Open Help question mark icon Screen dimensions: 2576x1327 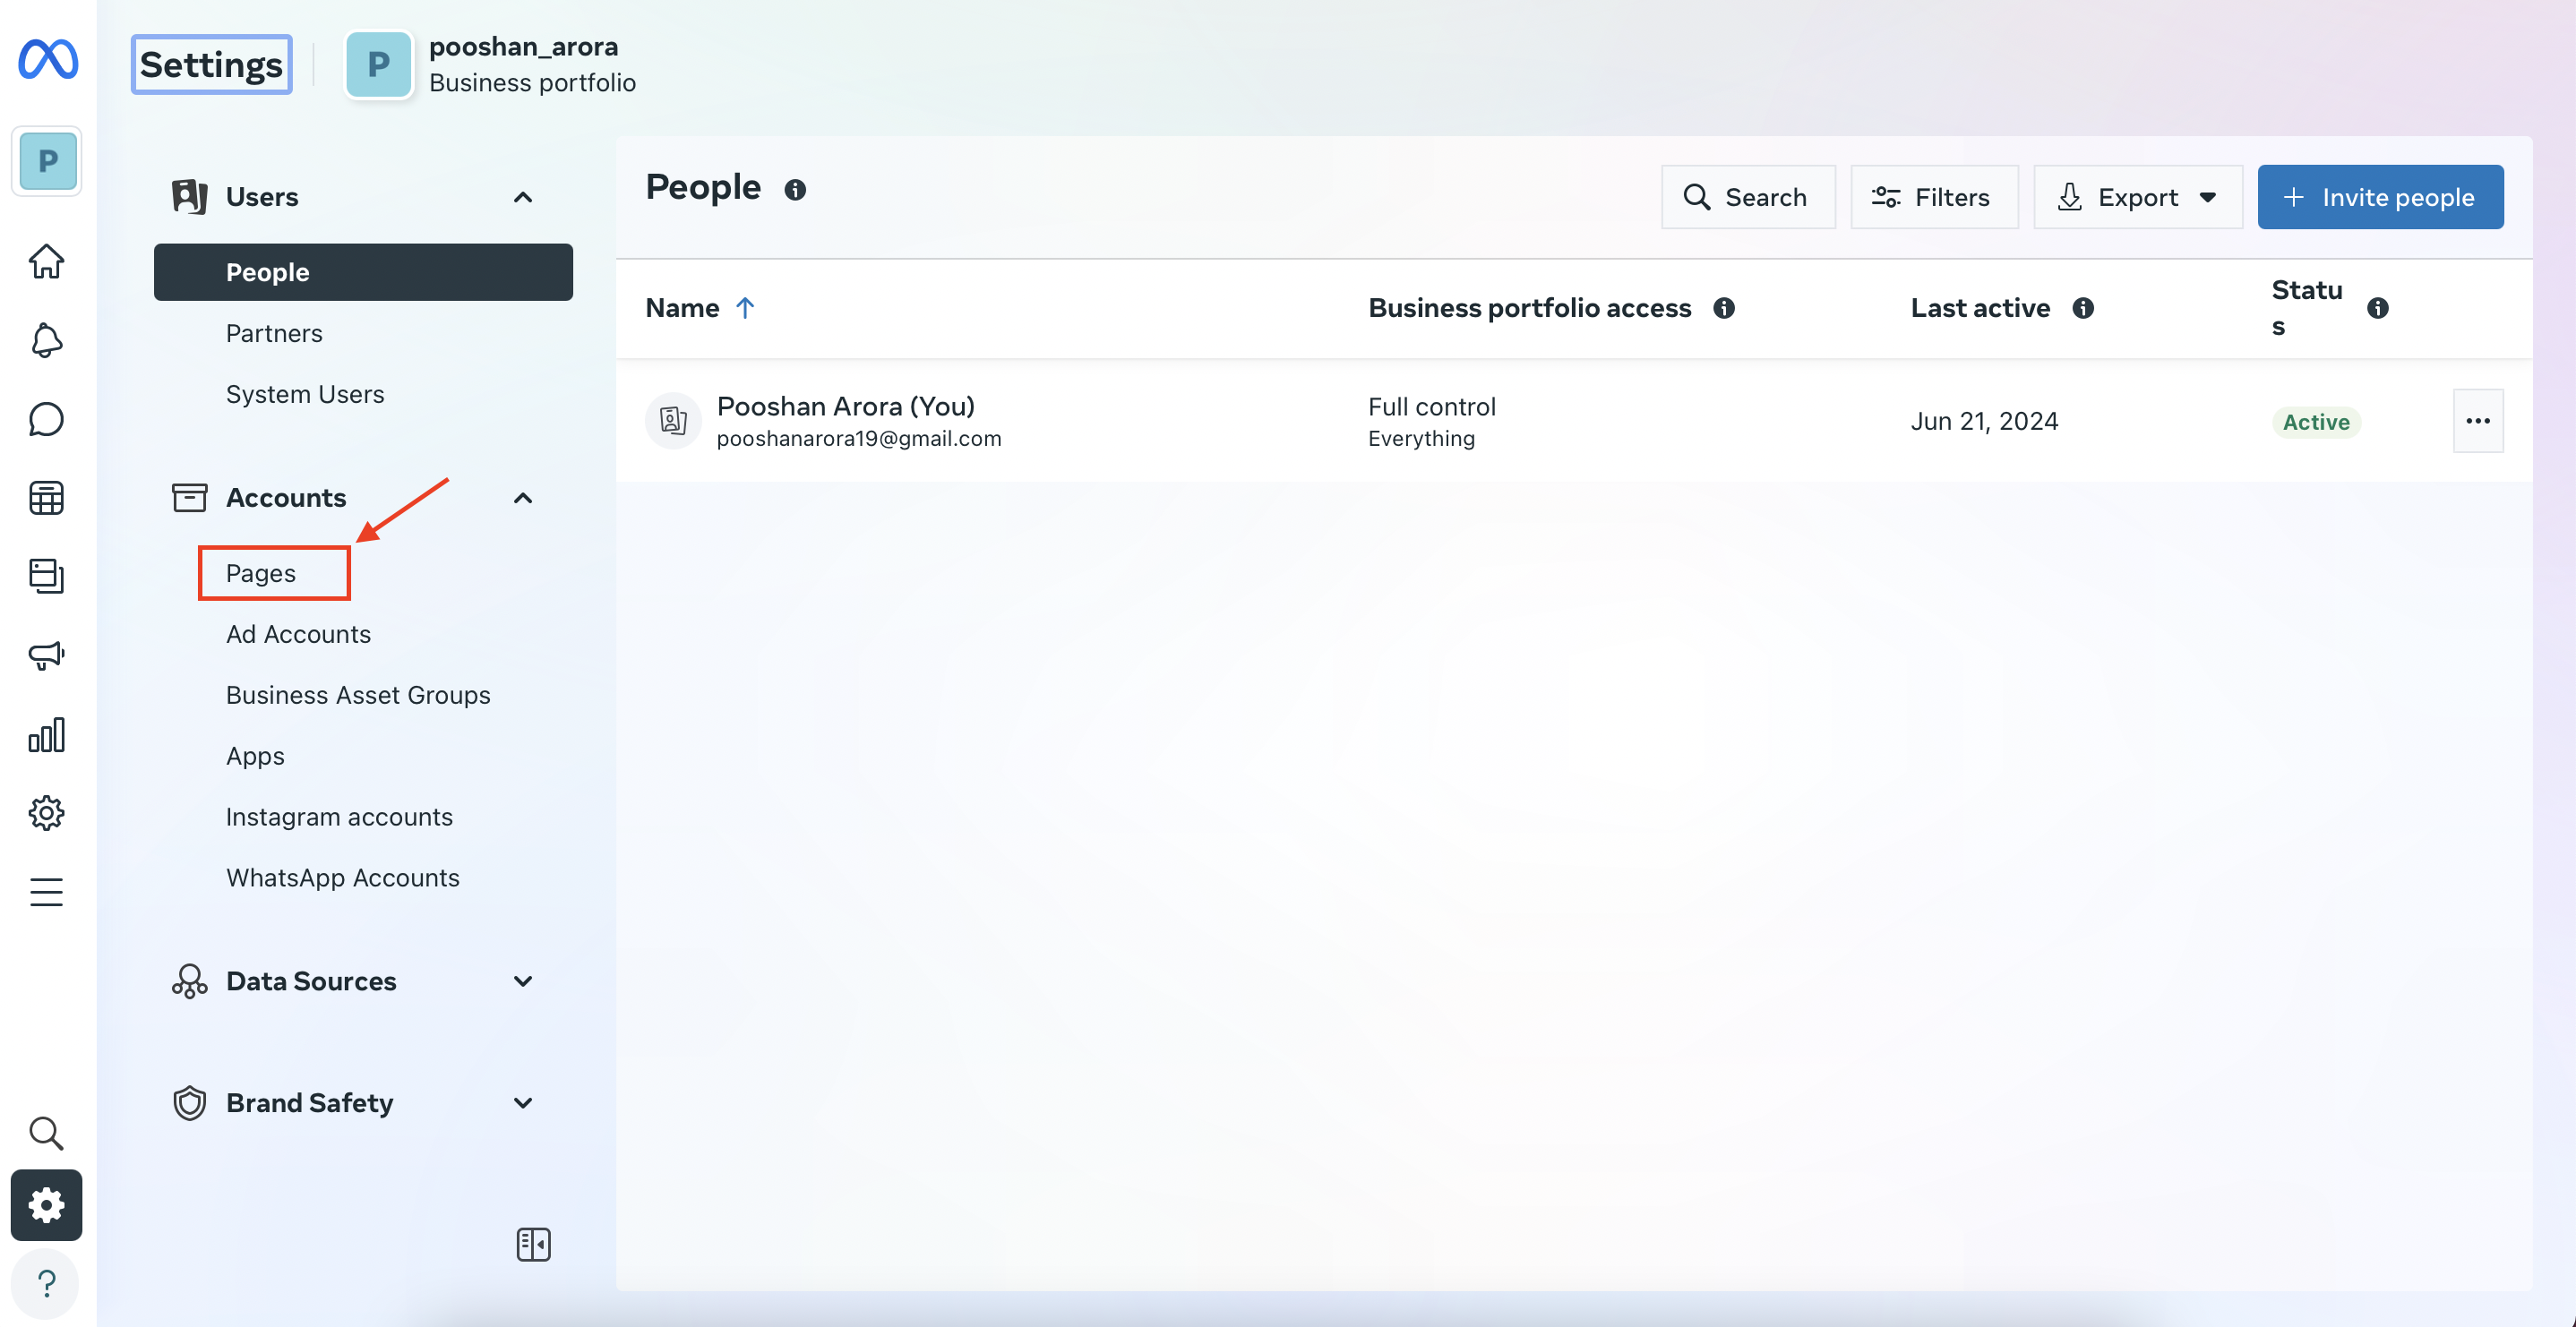pos(46,1283)
